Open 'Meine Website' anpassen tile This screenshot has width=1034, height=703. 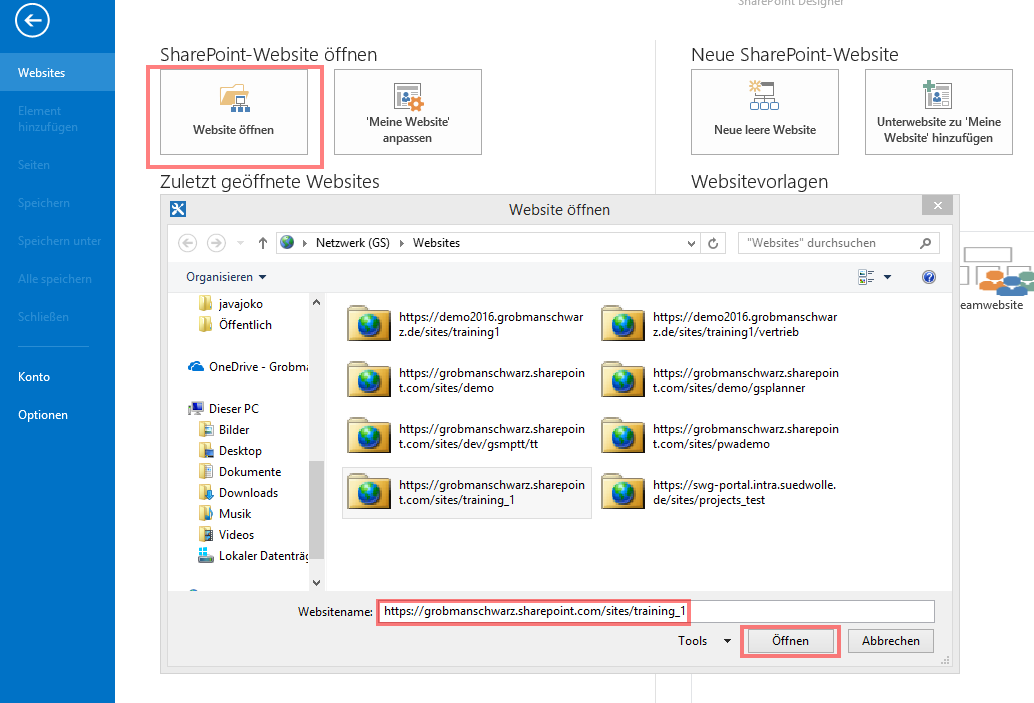(407, 112)
